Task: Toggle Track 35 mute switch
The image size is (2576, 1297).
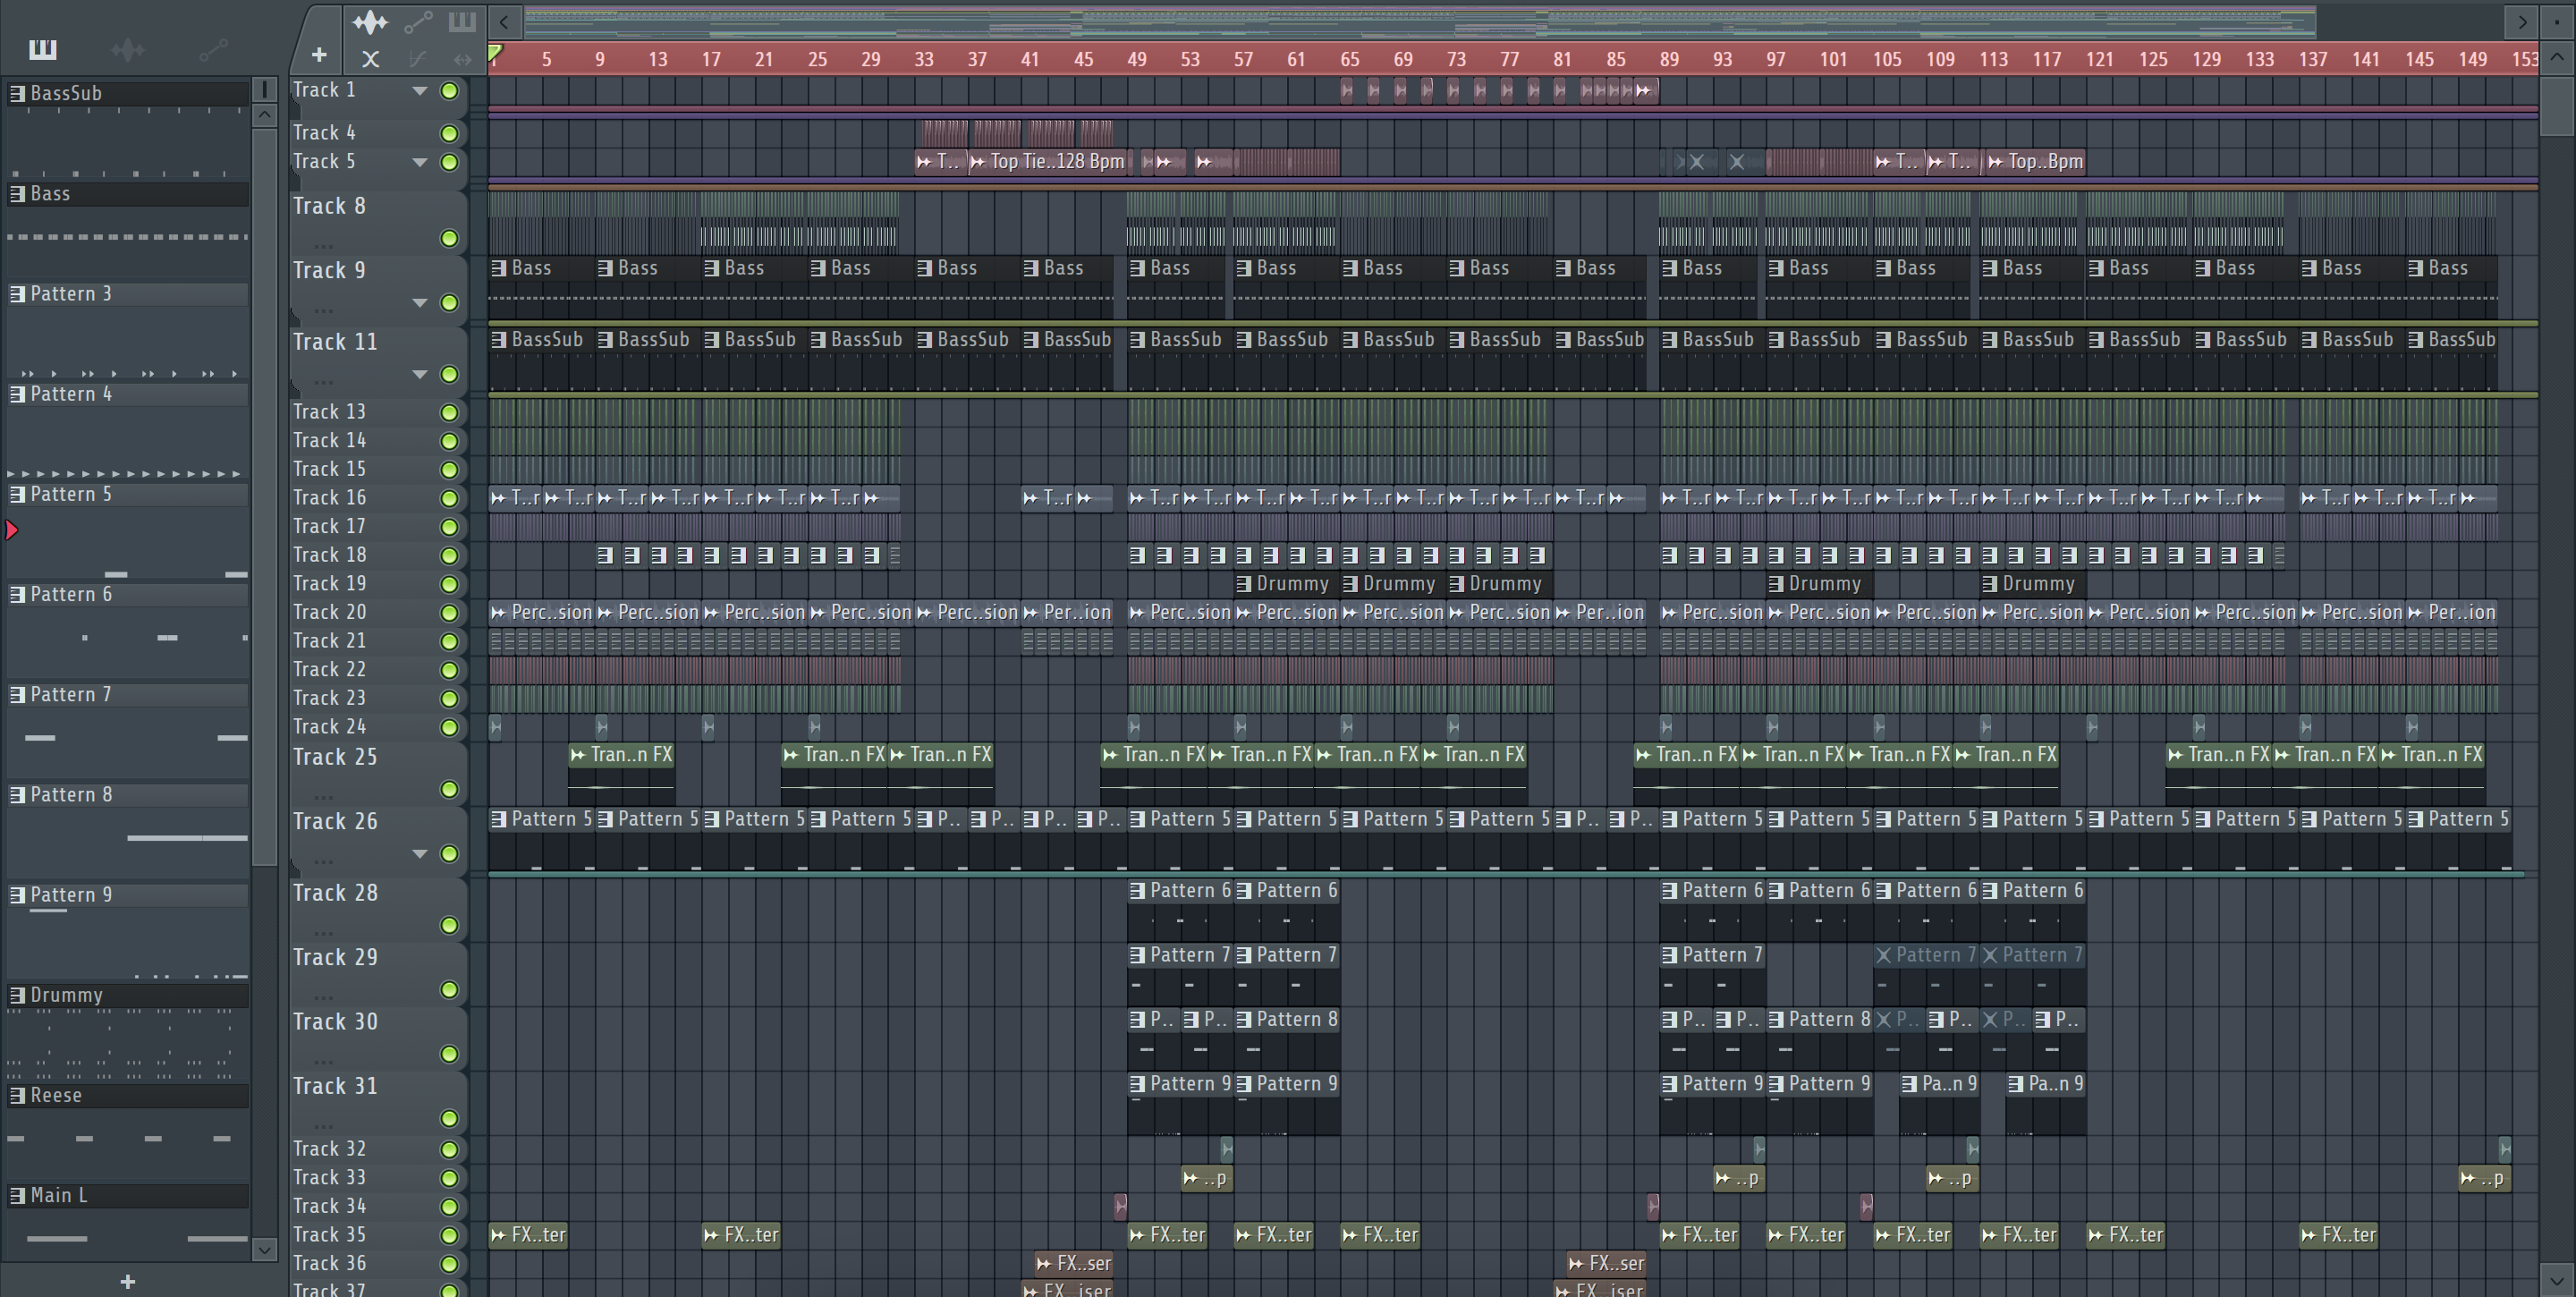Action: tap(450, 1235)
